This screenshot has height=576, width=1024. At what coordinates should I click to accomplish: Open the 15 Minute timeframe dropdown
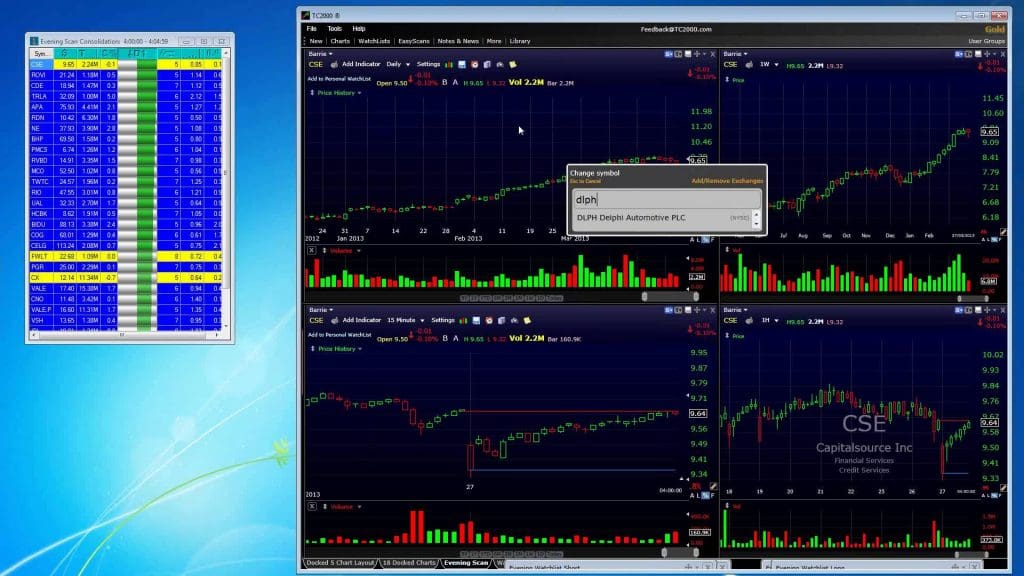[x=406, y=321]
